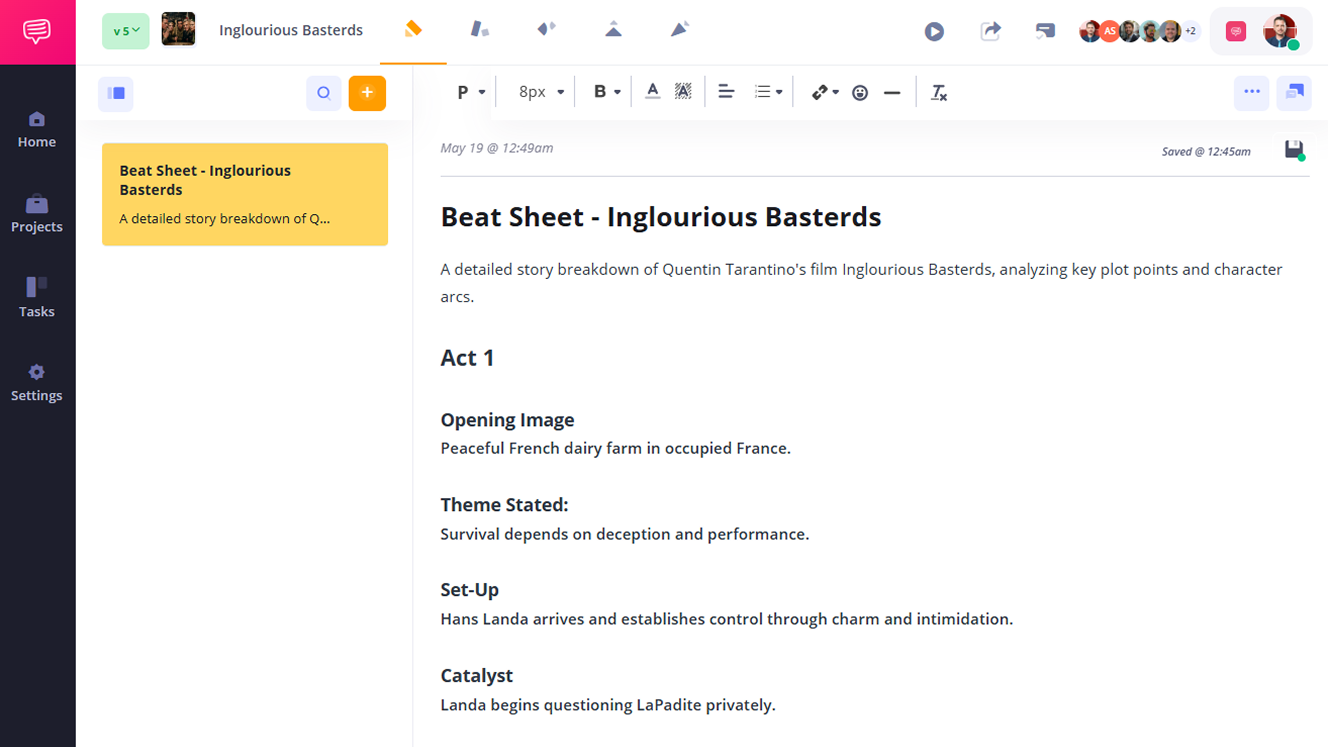This screenshot has height=747, width=1328.
Task: Click the text alignment icon
Action: (x=726, y=92)
